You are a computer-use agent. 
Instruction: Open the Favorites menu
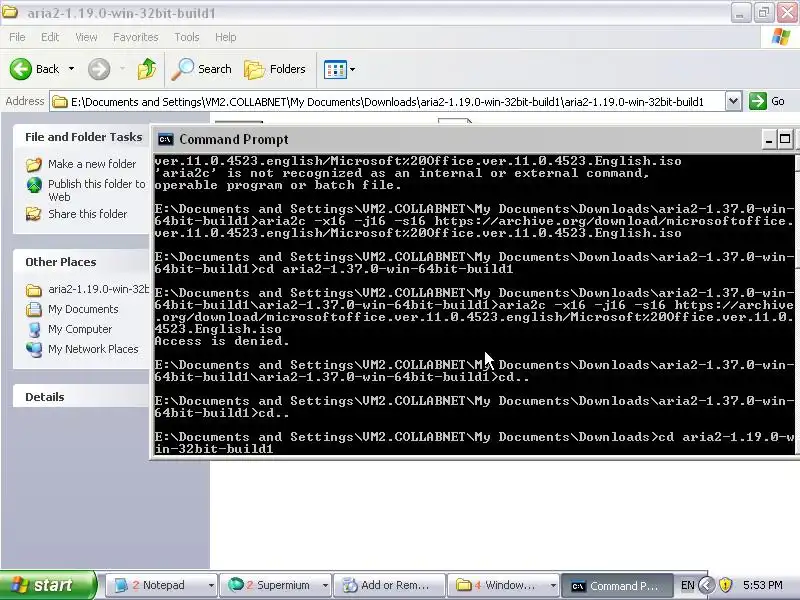[136, 37]
